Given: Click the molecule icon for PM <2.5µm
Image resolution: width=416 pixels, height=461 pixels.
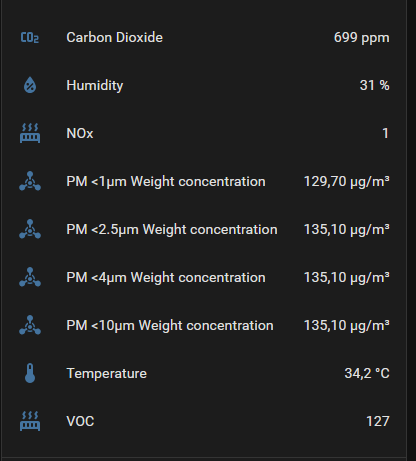Looking at the screenshot, I should coord(30,229).
